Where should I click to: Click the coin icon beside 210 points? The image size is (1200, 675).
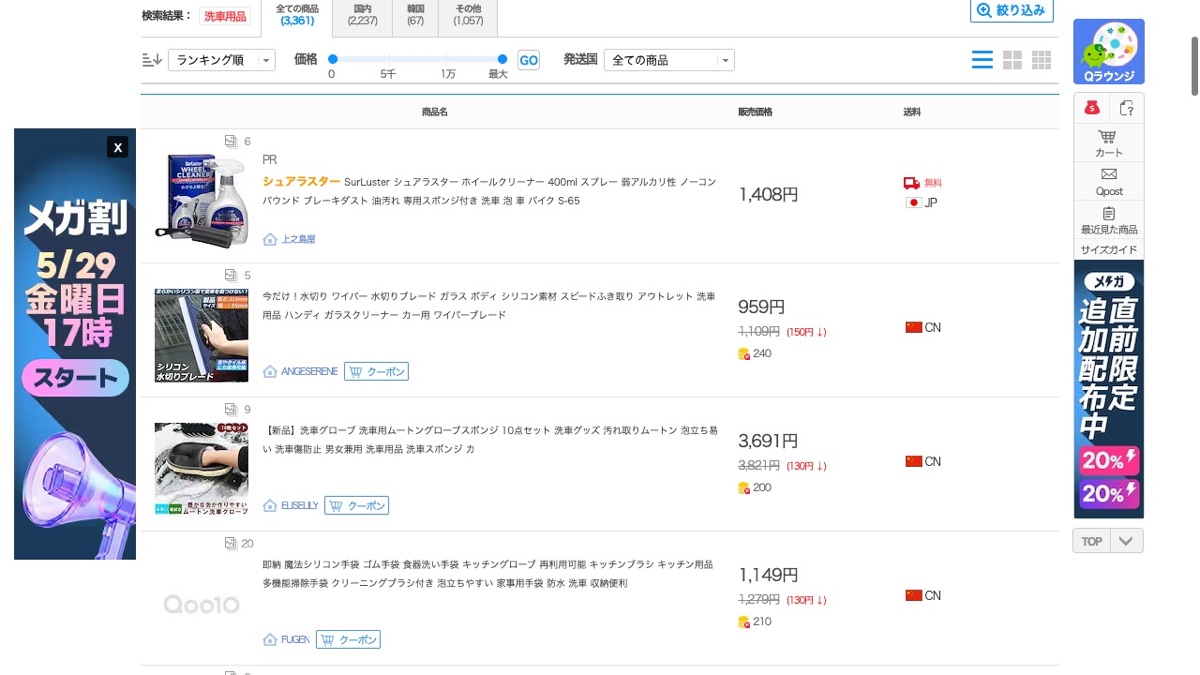click(x=744, y=621)
